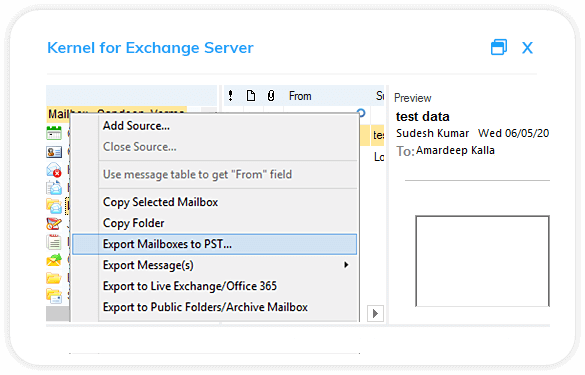Close the Kernel for Exchange Server panel
This screenshot has height=375, width=585.
coord(527,48)
